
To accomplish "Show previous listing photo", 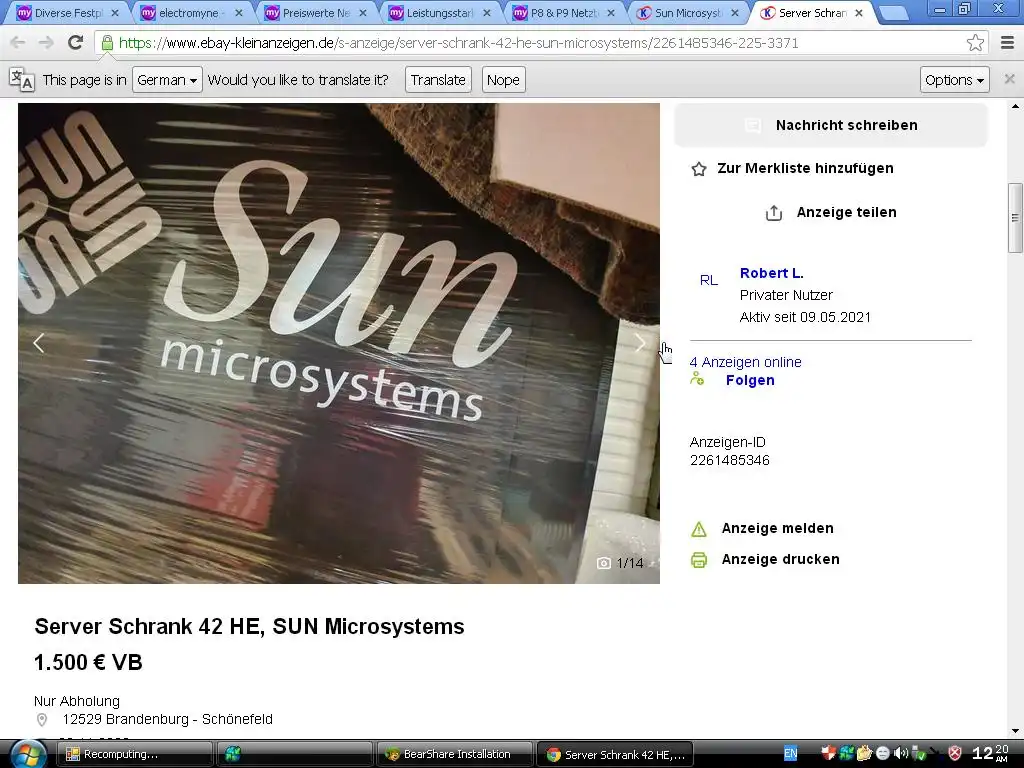I will [39, 343].
